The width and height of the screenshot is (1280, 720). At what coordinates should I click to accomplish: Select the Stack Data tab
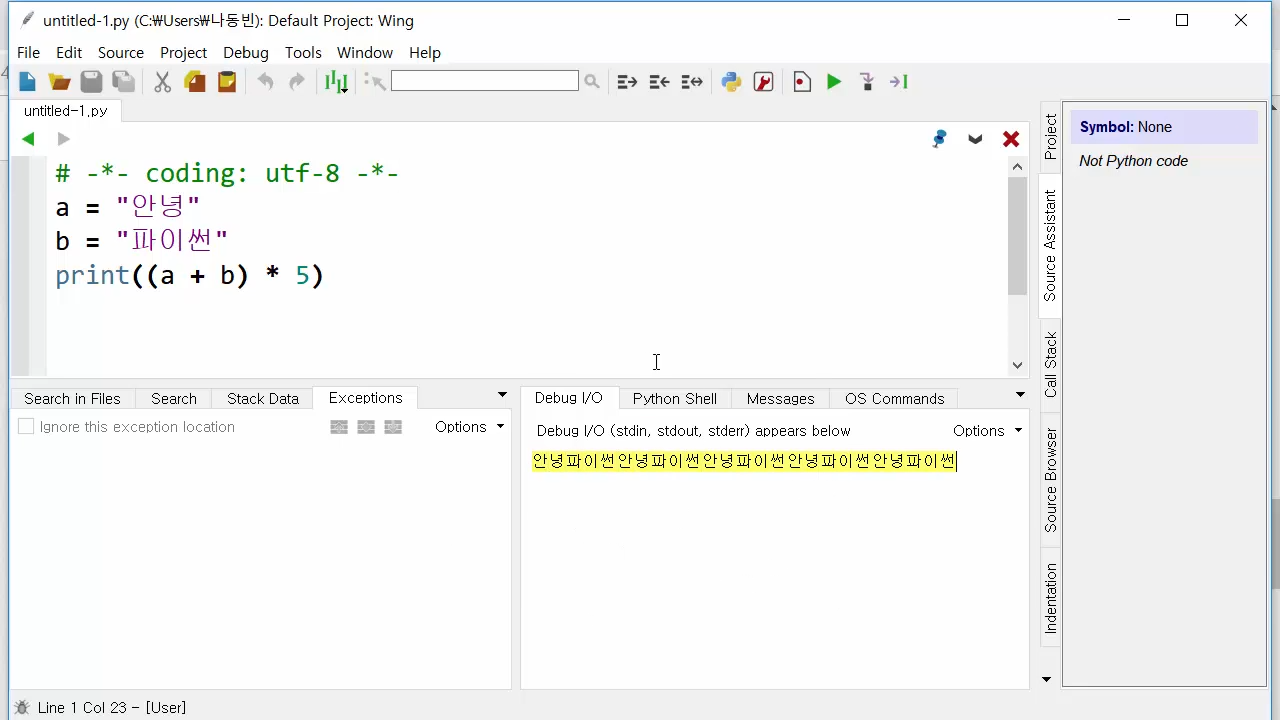[x=262, y=398]
